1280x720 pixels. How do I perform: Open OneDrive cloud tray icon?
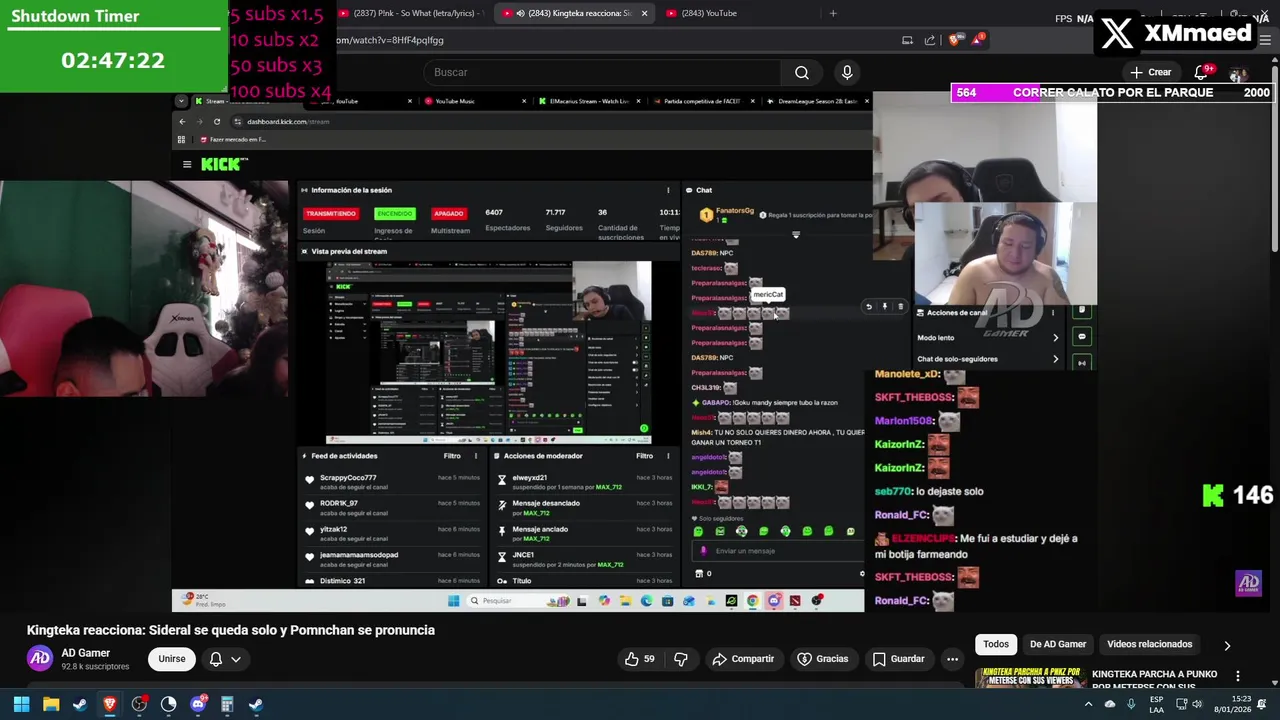point(1110,704)
